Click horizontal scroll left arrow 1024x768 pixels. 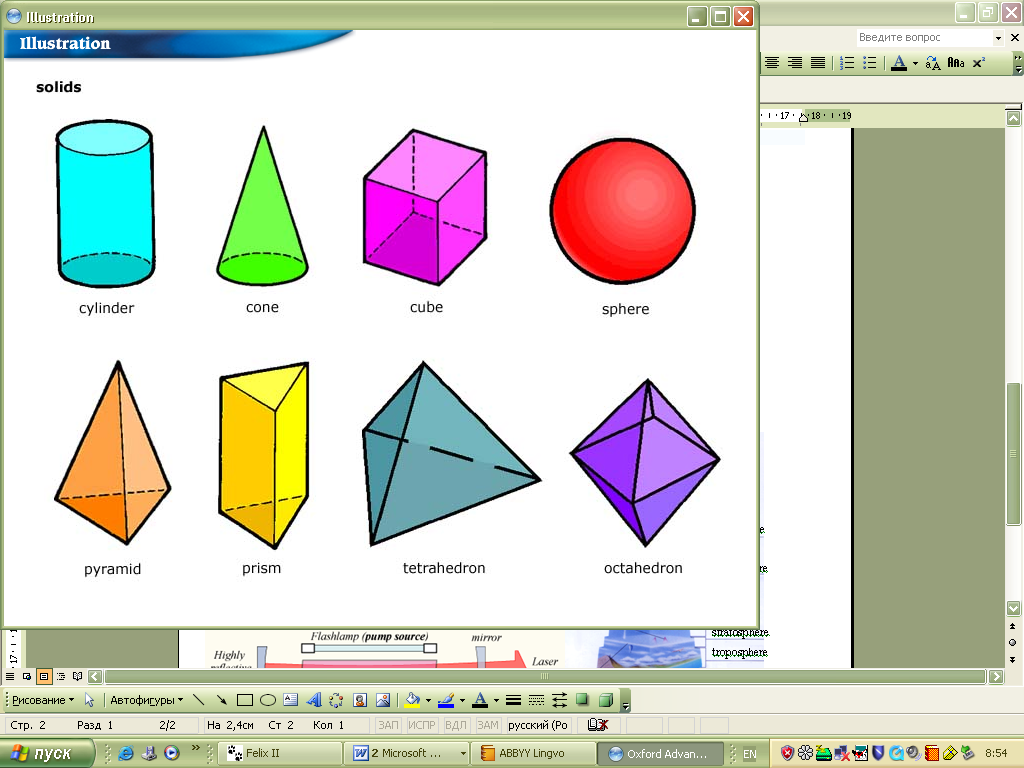pos(95,677)
